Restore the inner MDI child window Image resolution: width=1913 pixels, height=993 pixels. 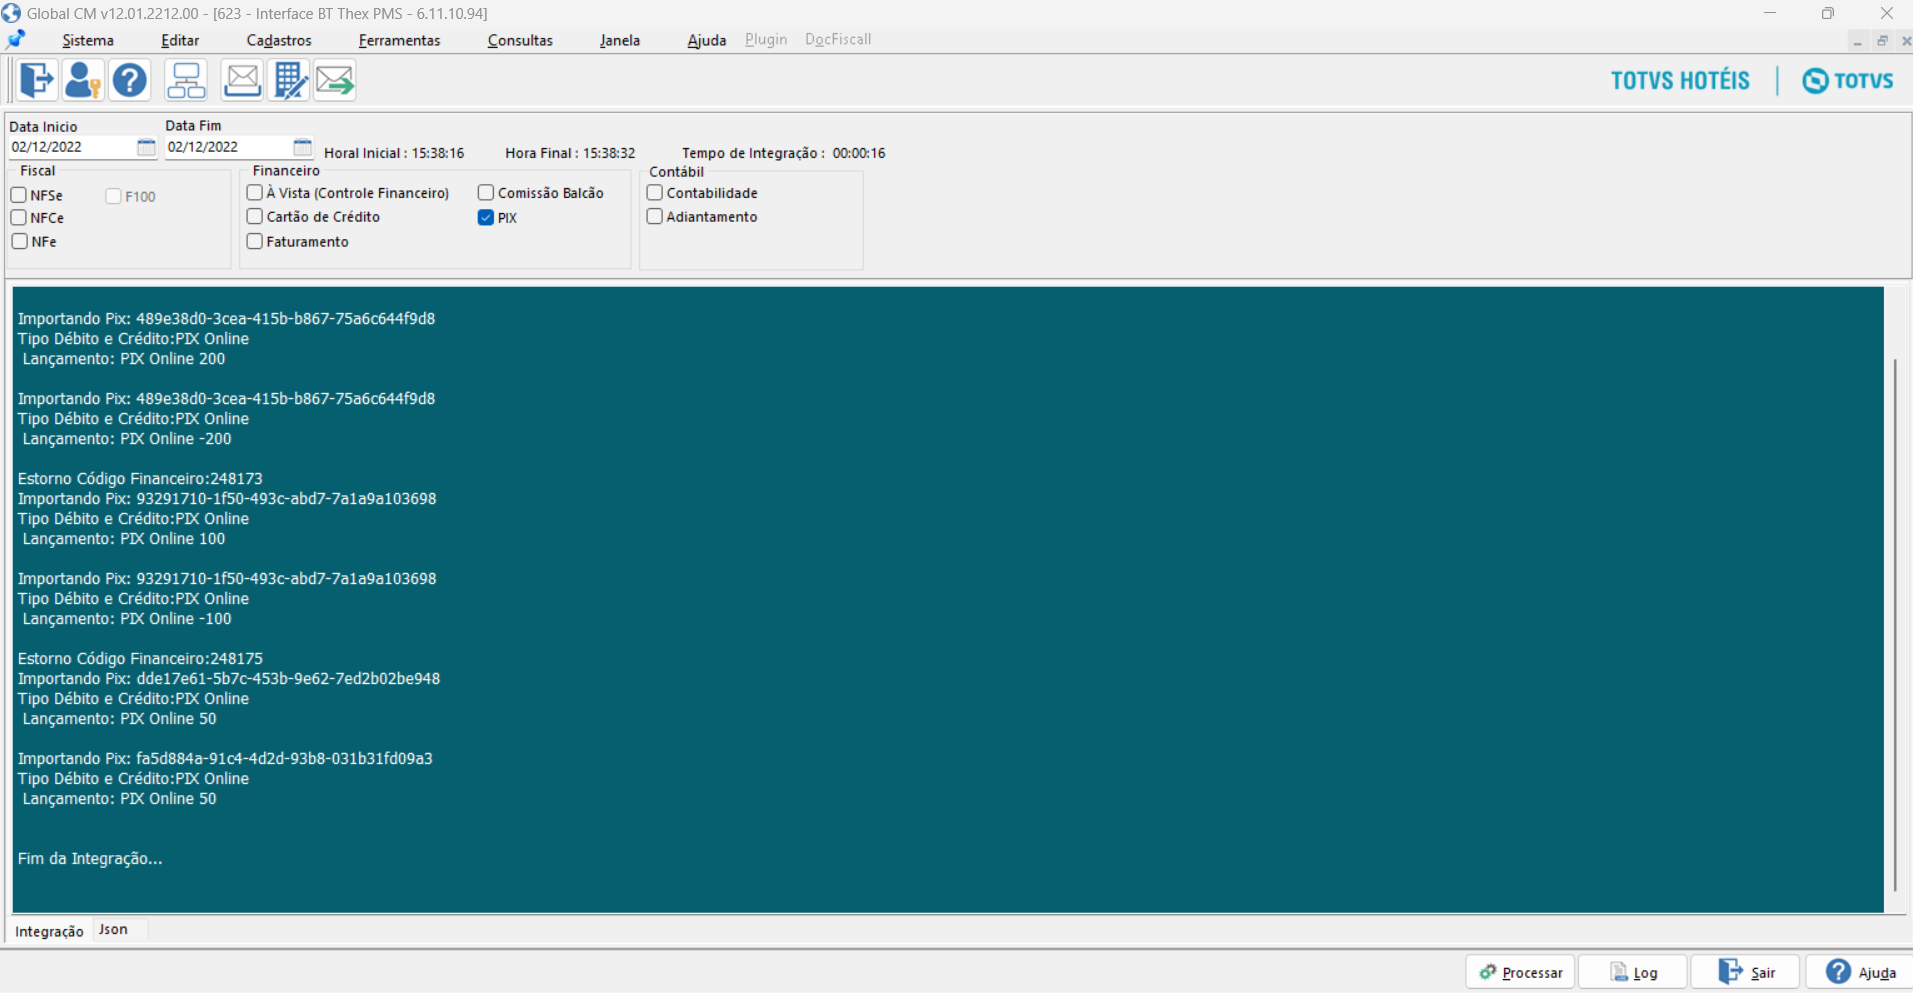point(1882,41)
